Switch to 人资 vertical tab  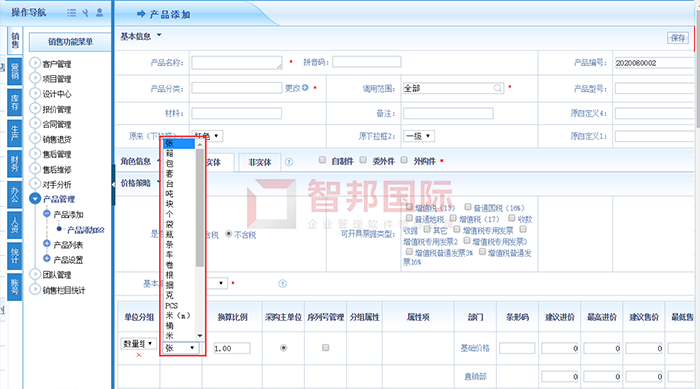tap(15, 225)
